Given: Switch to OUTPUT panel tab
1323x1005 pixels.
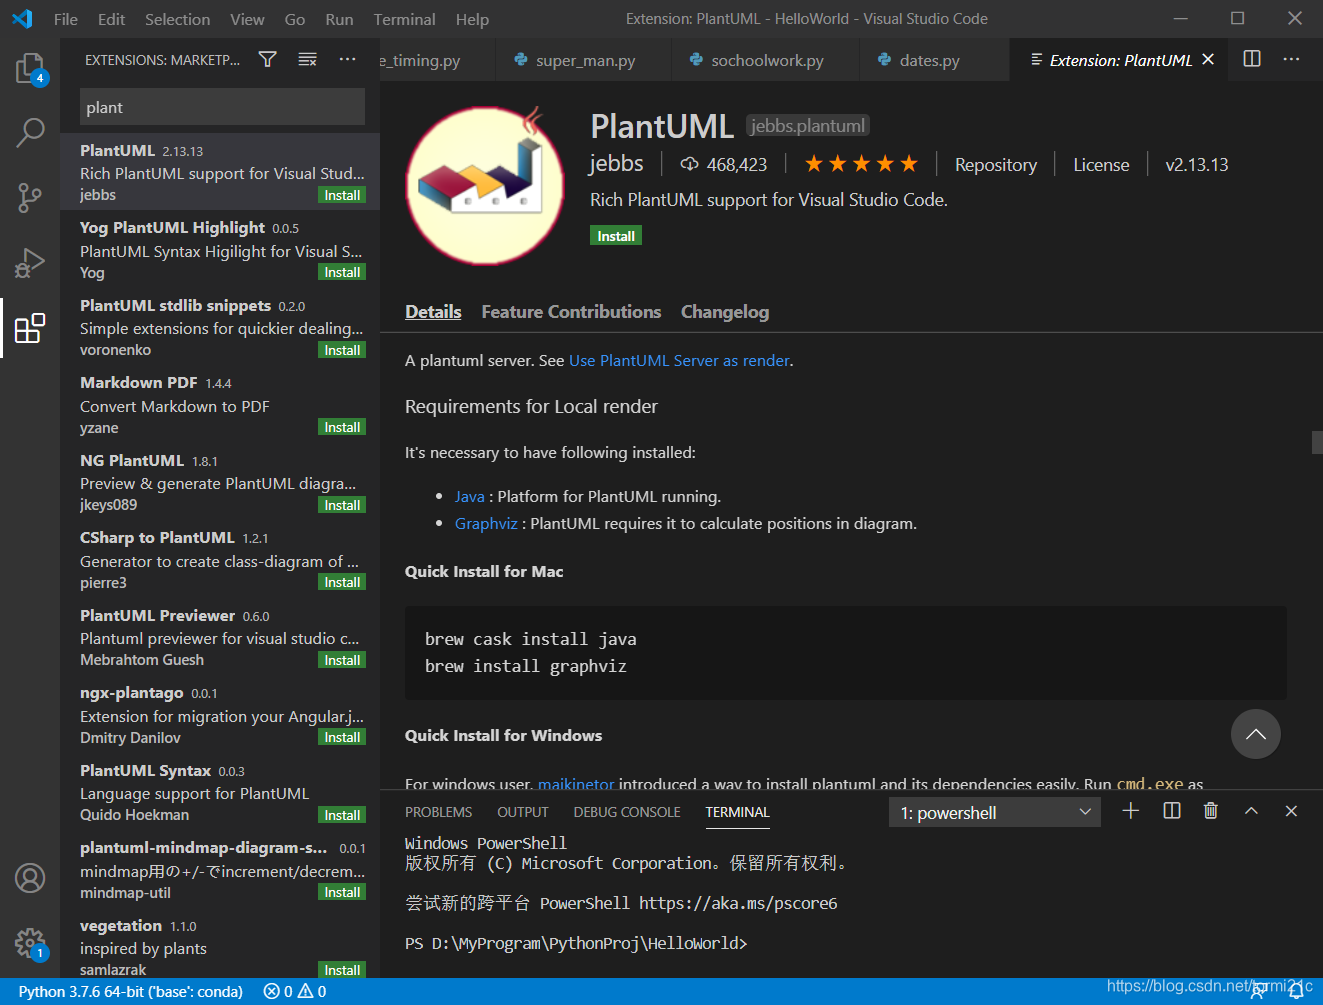Looking at the screenshot, I should pyautogui.click(x=523, y=812).
